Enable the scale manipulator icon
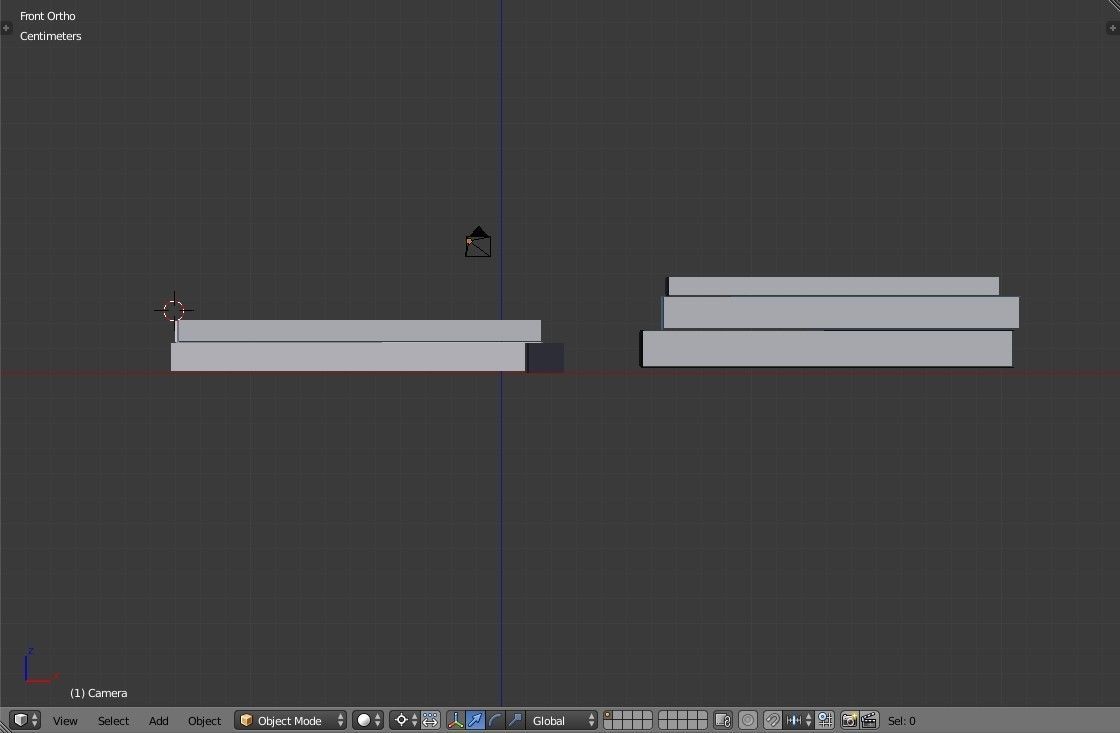1120x733 pixels. (x=514, y=720)
